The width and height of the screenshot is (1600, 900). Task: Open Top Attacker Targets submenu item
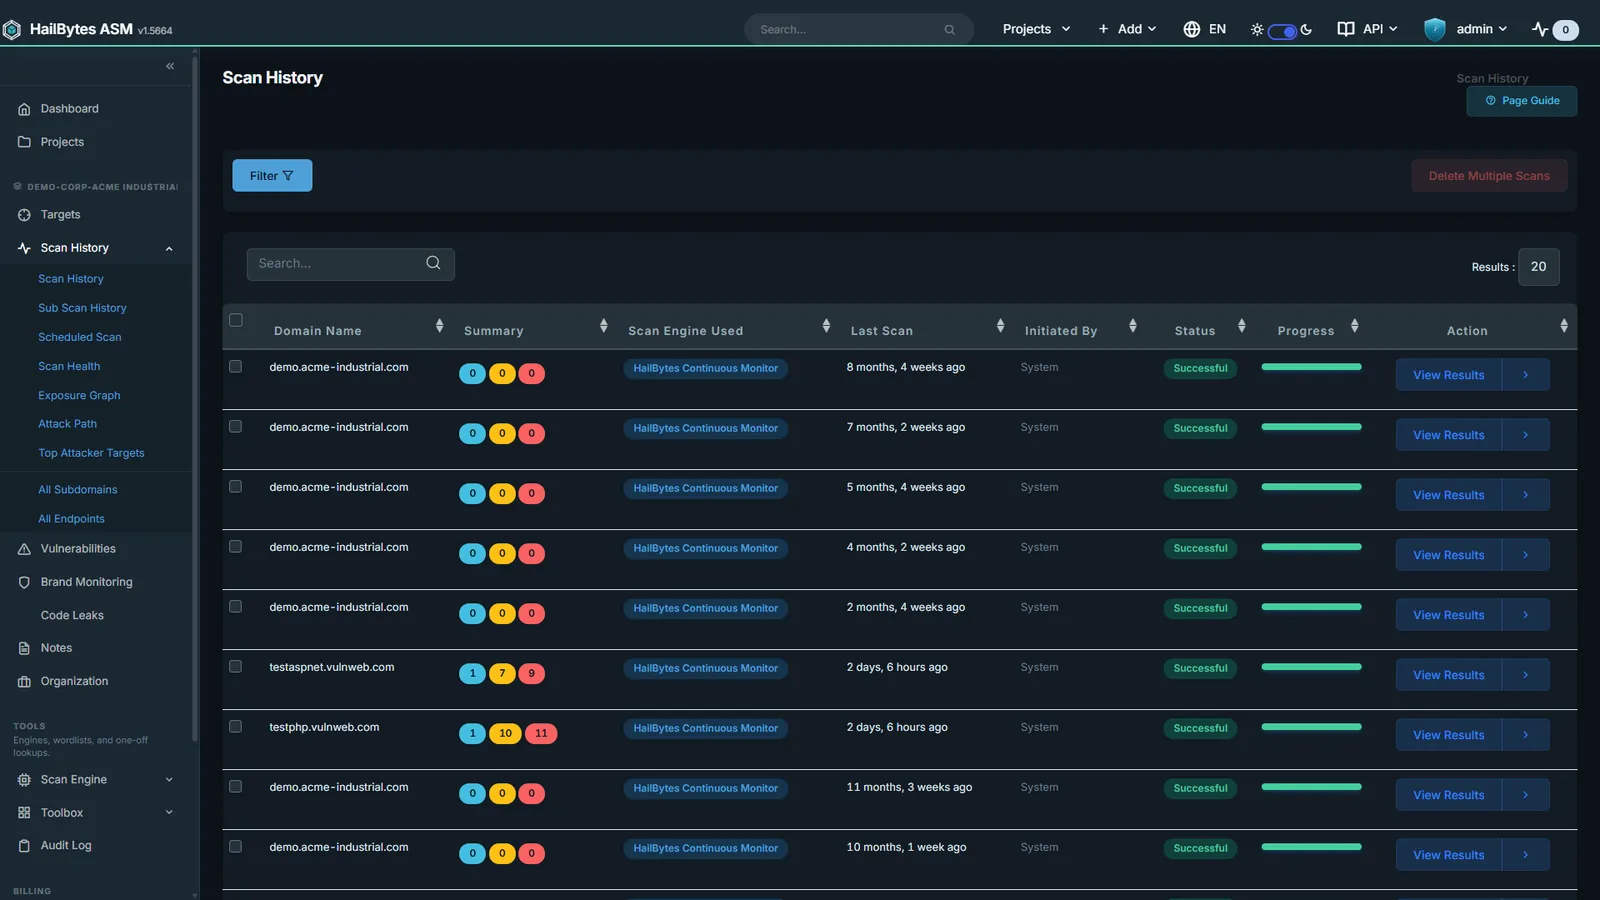tap(91, 453)
